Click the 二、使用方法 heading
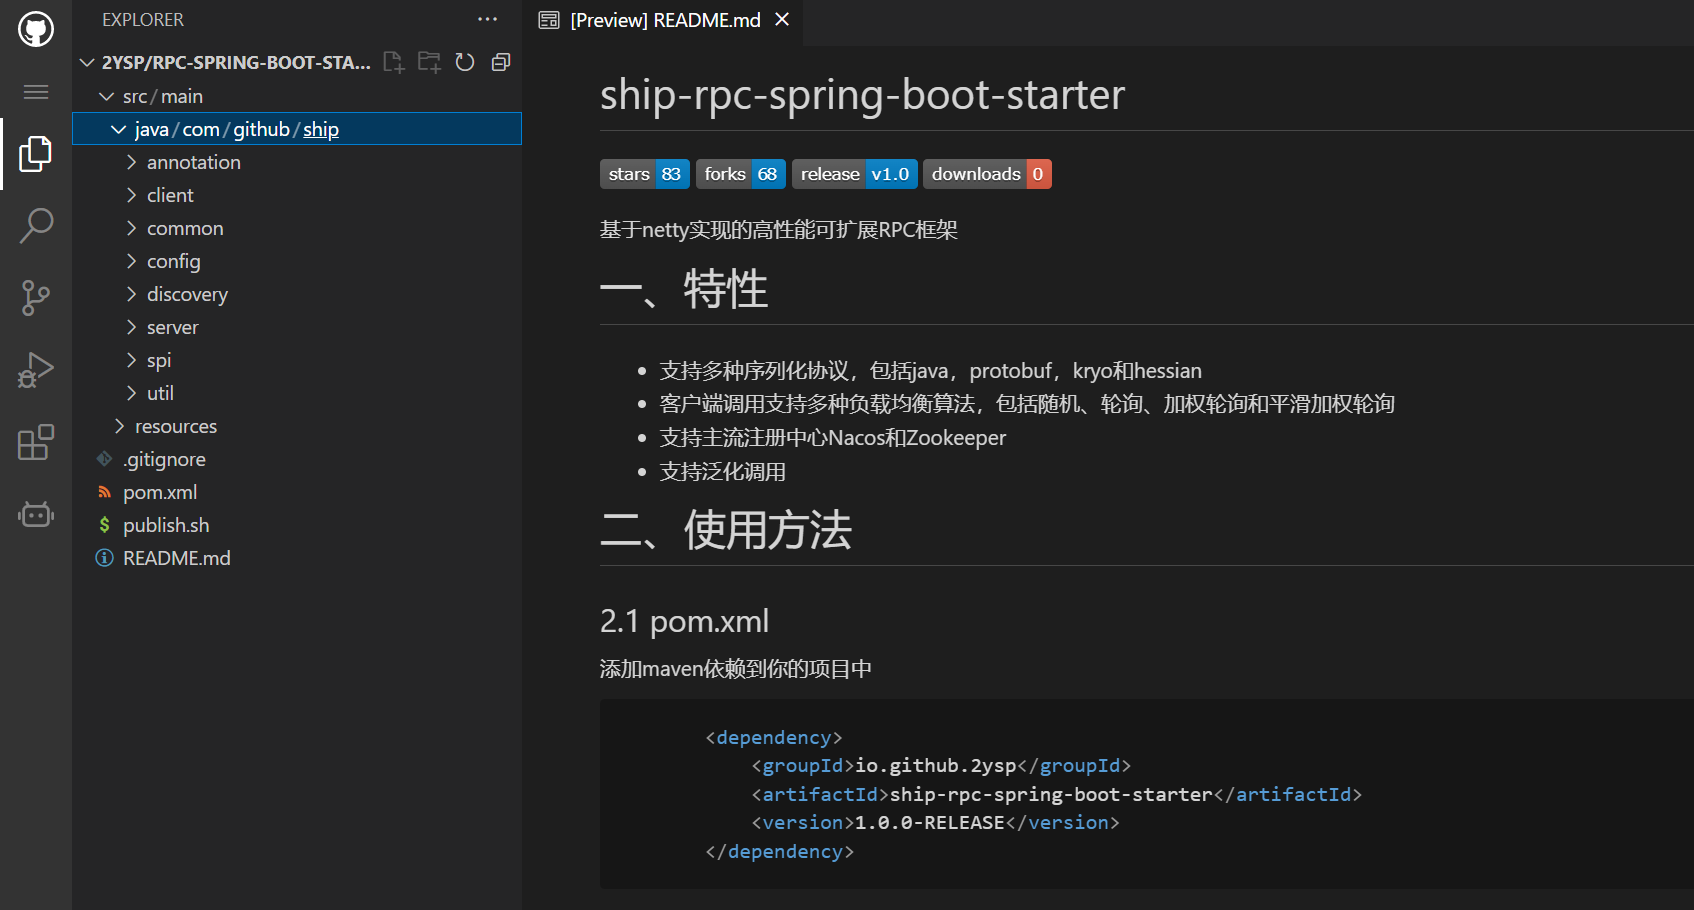 coord(726,530)
